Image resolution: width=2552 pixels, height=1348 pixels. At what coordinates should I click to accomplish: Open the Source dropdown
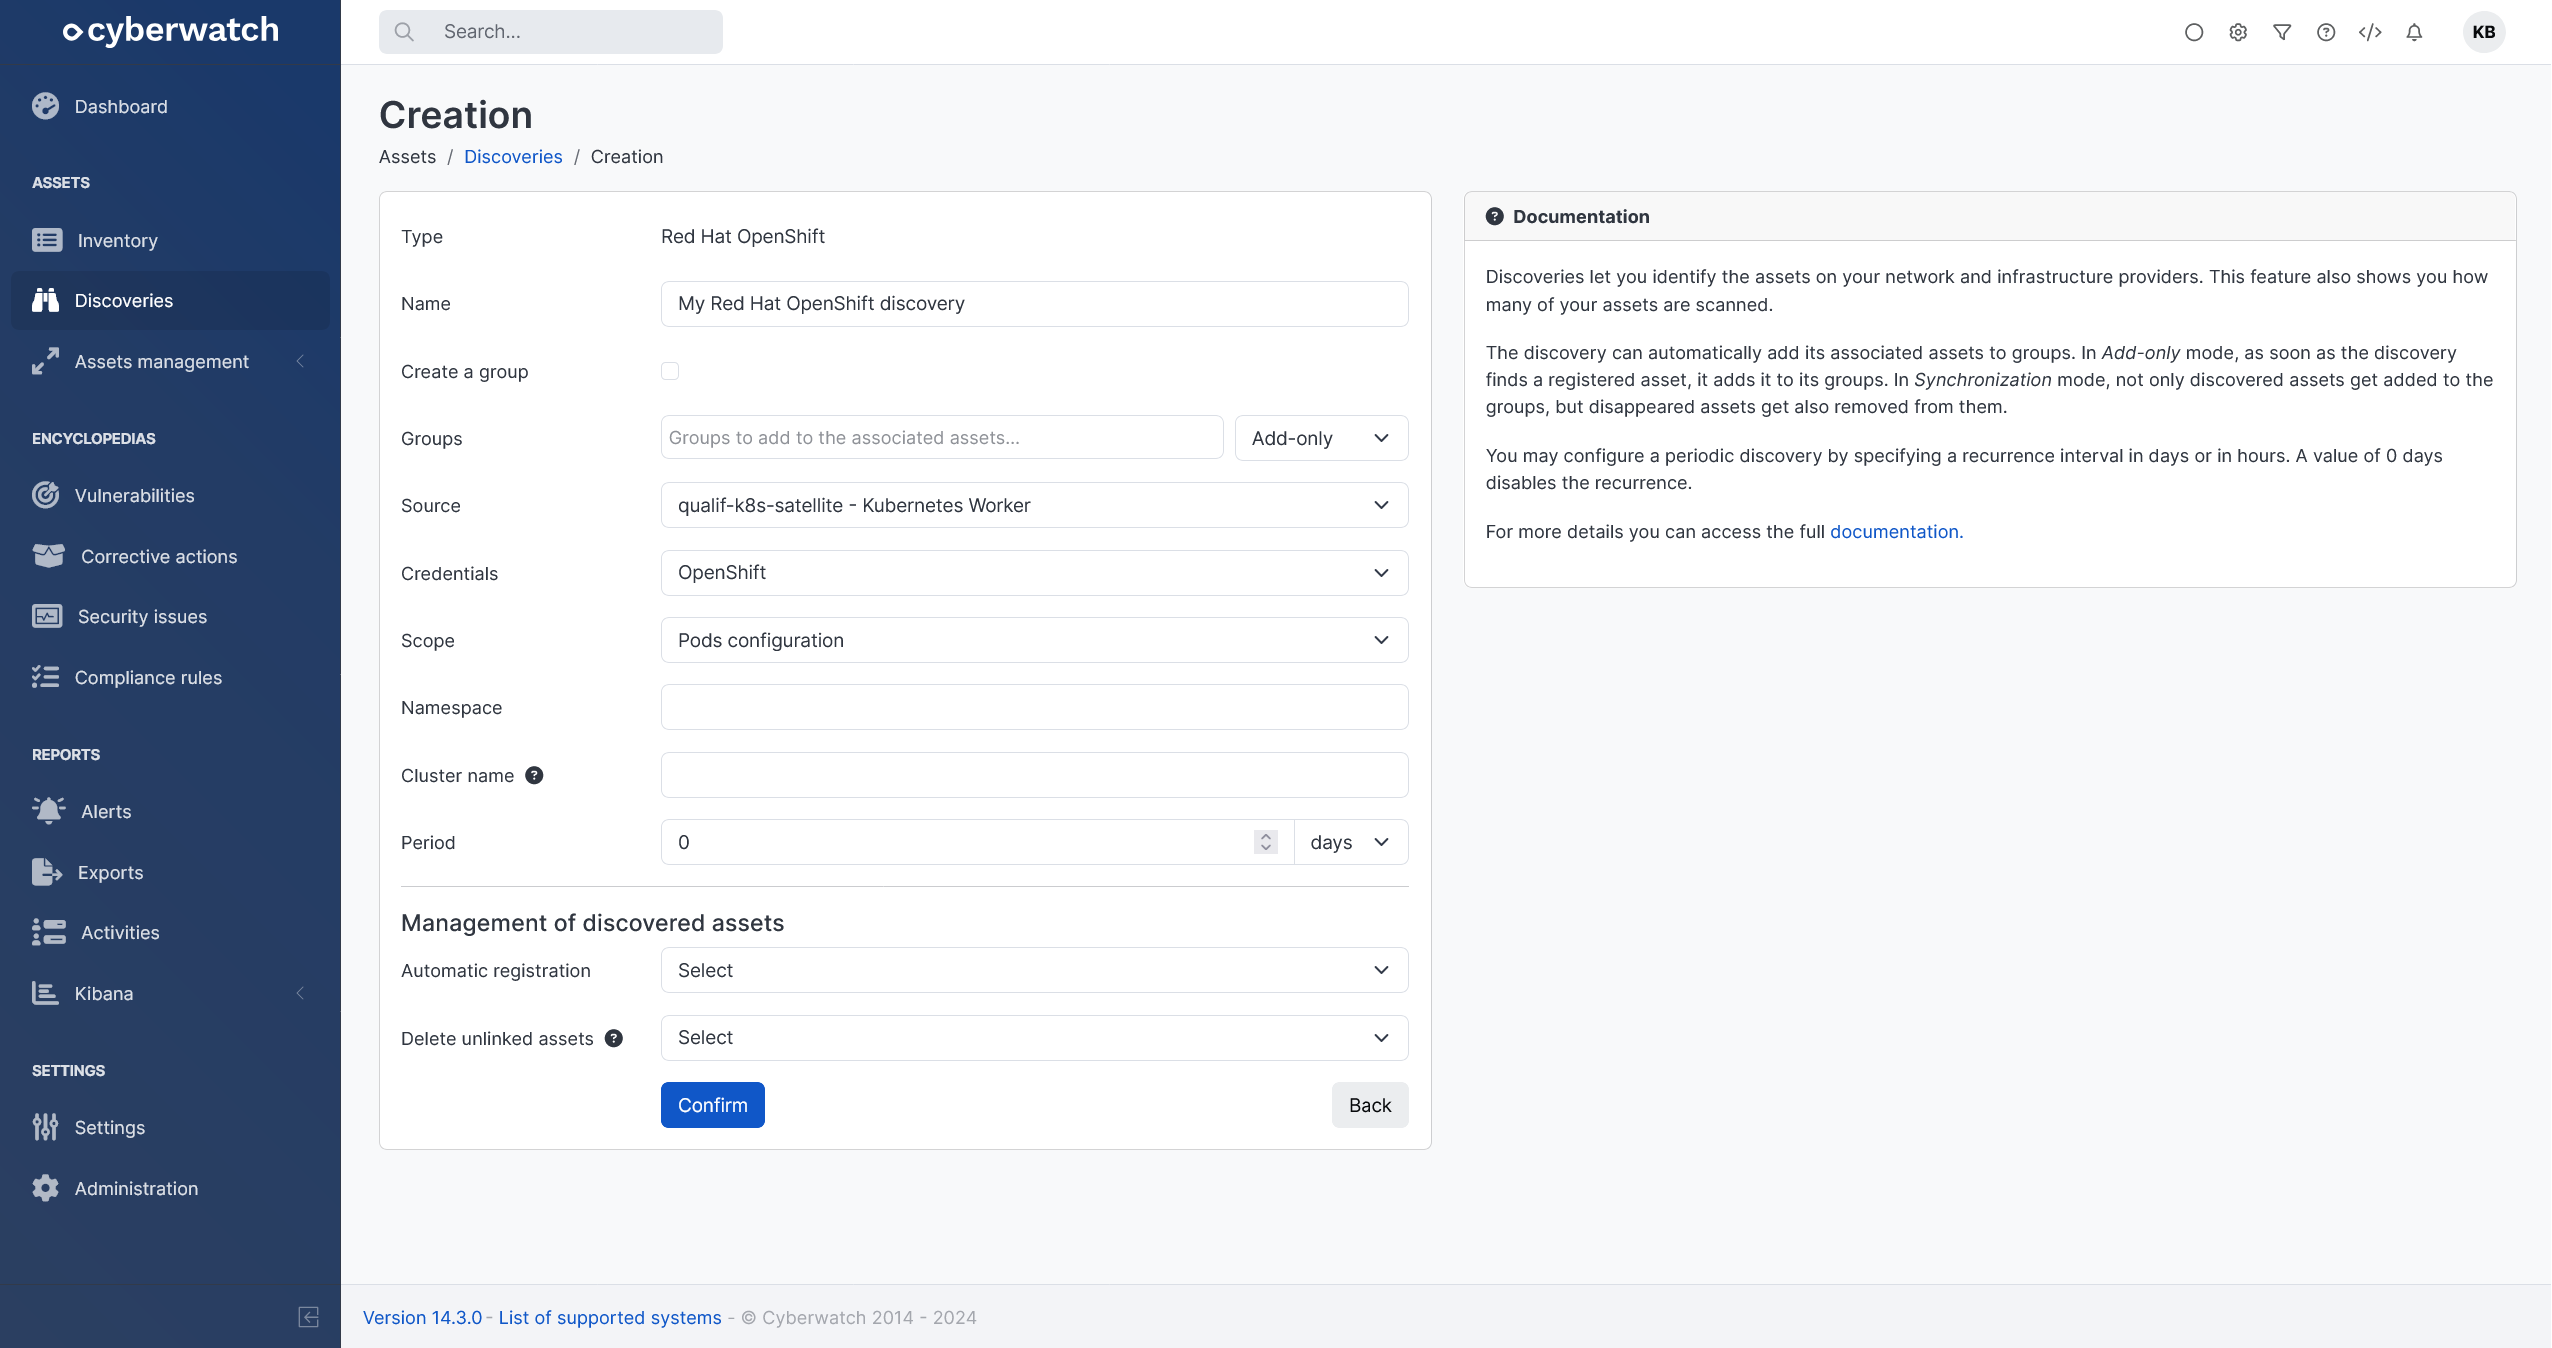(x=1034, y=505)
